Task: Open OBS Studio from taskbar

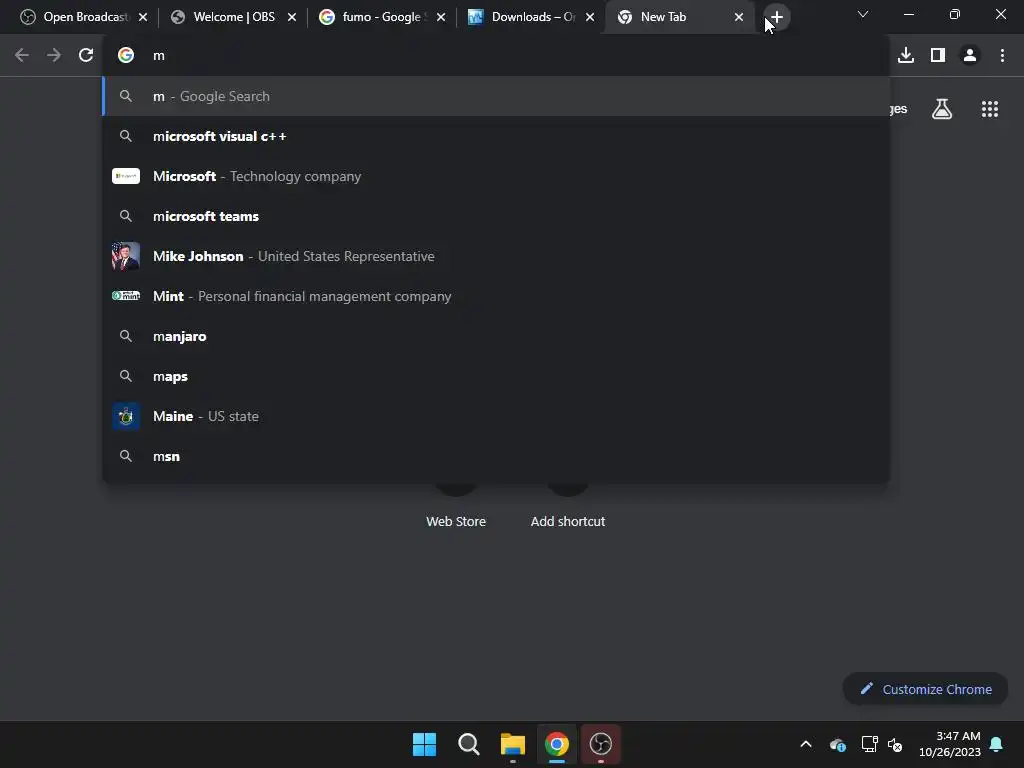Action: click(601, 744)
